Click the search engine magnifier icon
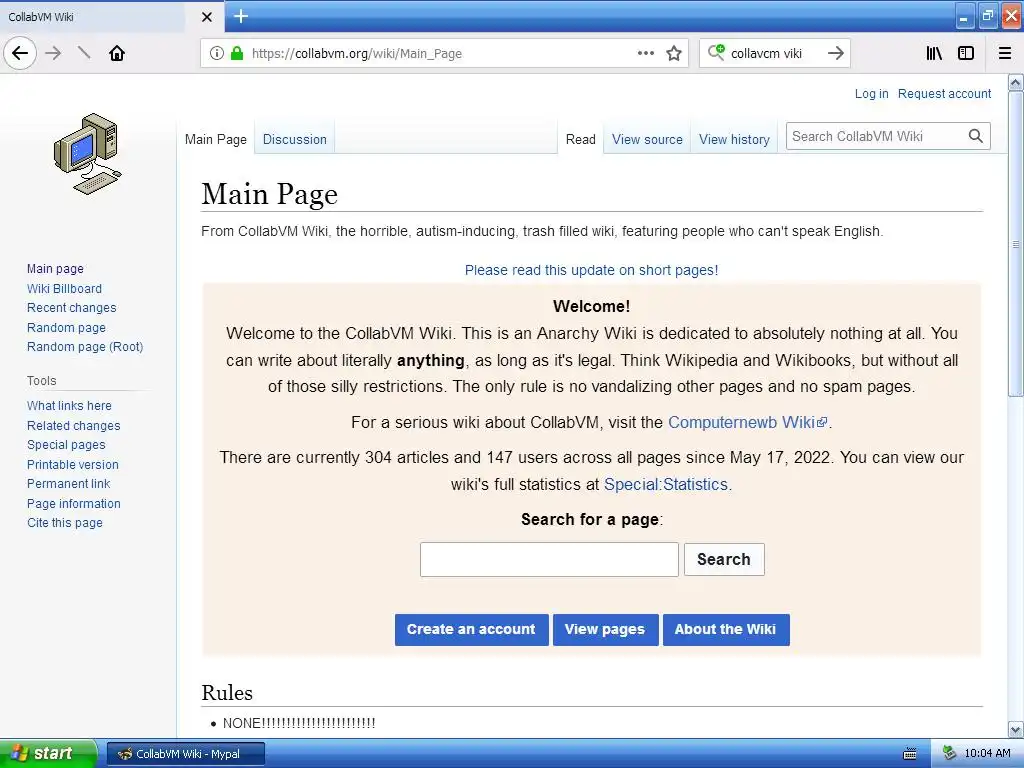 click(716, 53)
